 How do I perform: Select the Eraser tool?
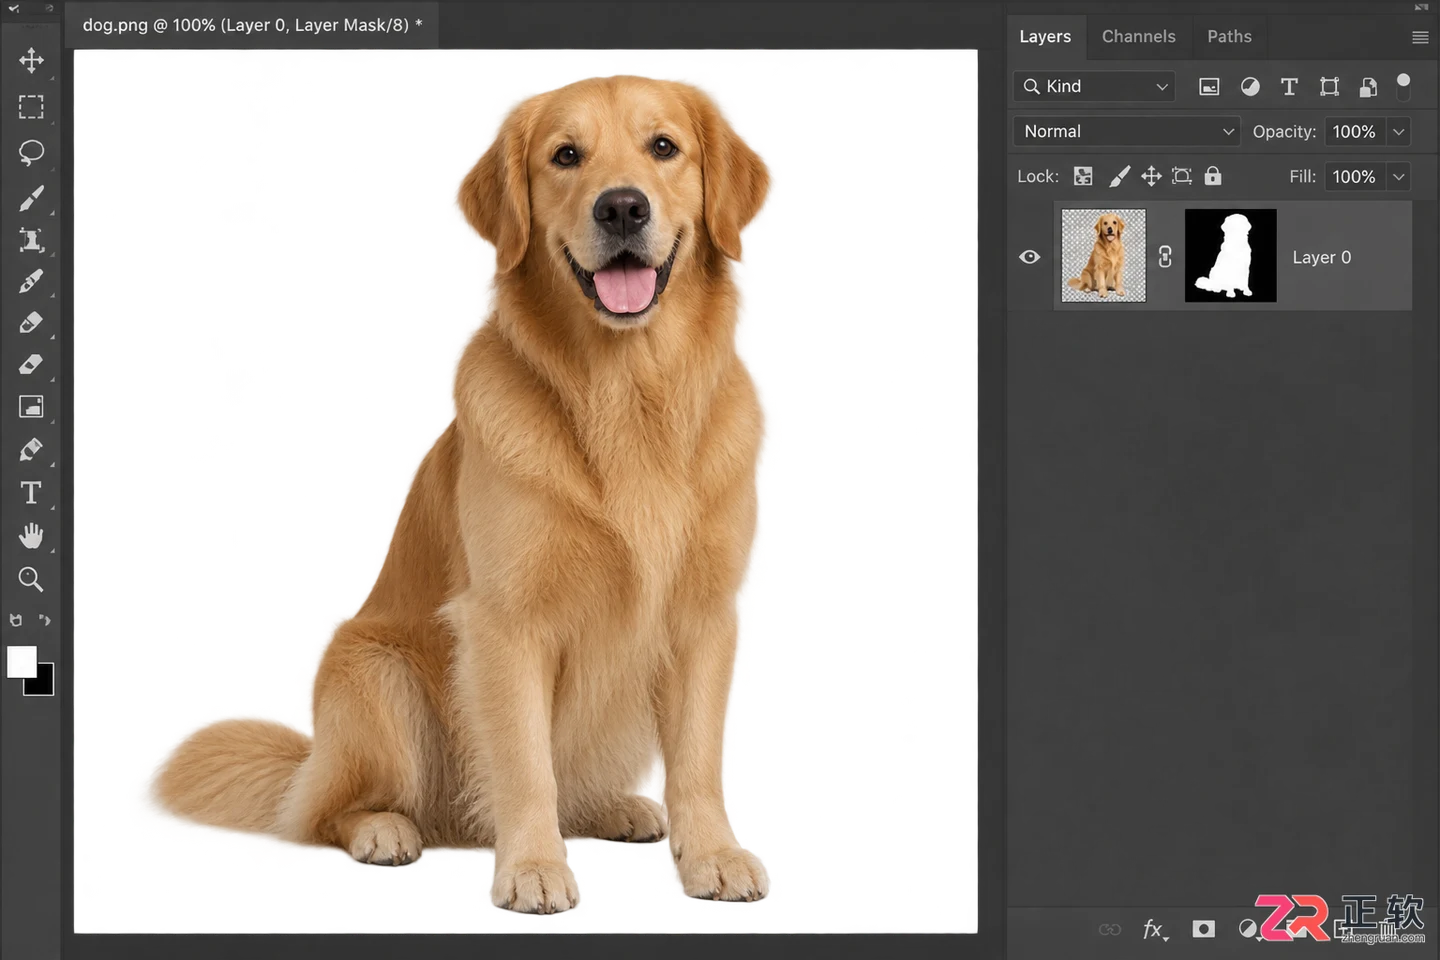[31, 364]
